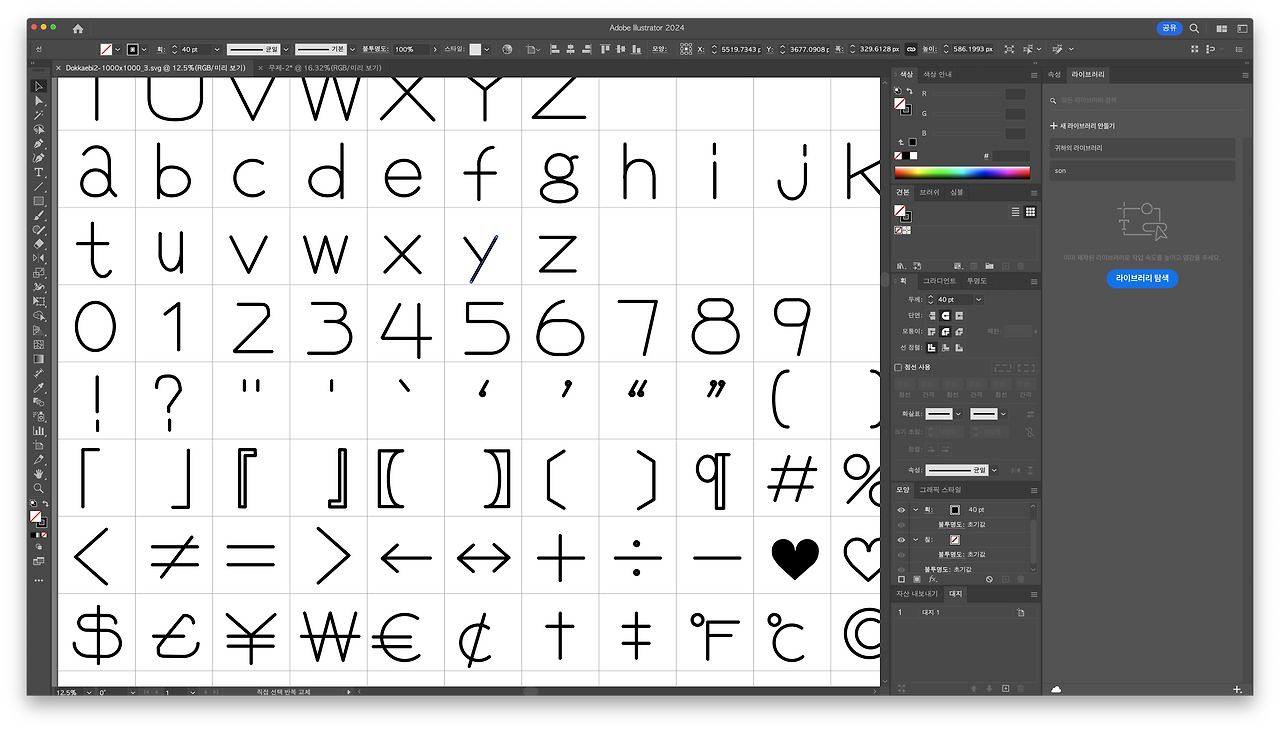Open stroke weight dropdown in control bar

point(216,49)
